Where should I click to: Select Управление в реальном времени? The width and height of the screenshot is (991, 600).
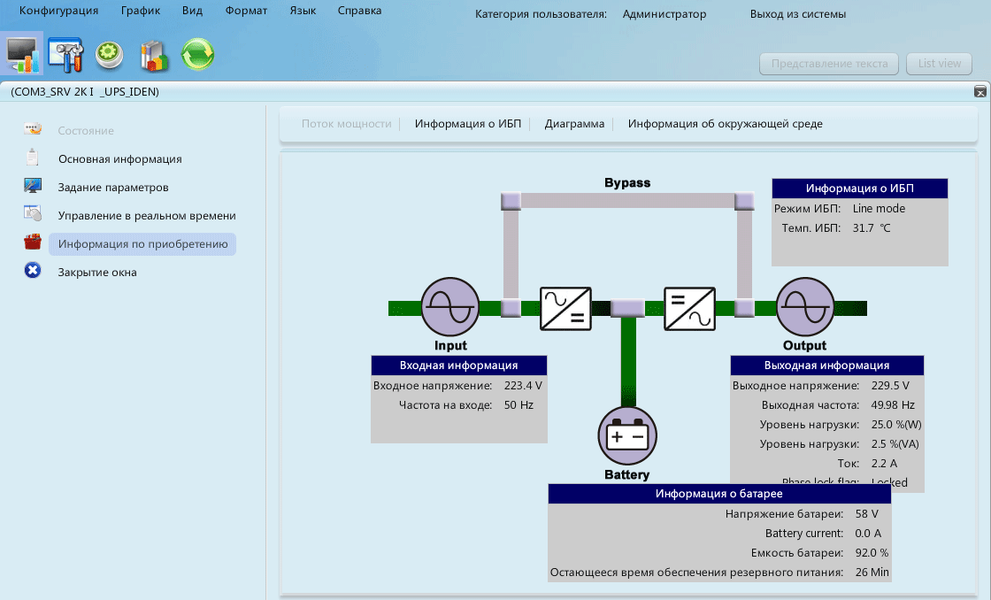tap(147, 216)
